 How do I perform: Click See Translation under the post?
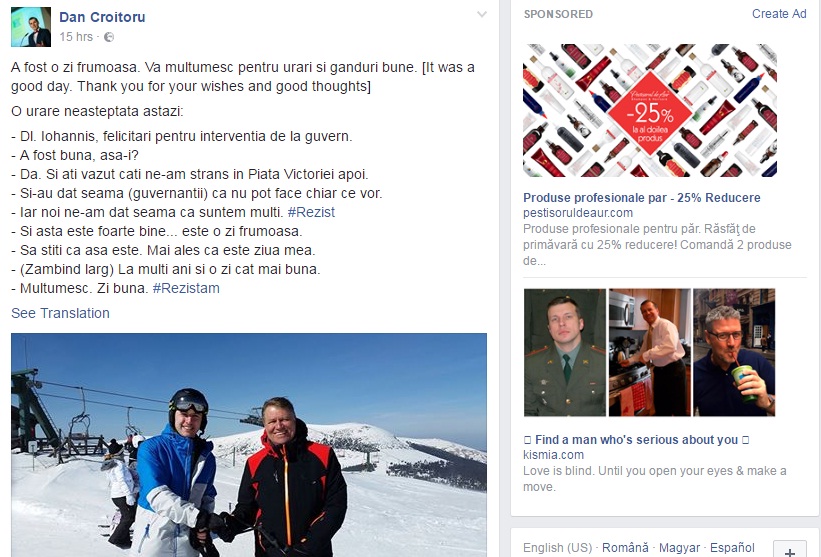point(60,313)
